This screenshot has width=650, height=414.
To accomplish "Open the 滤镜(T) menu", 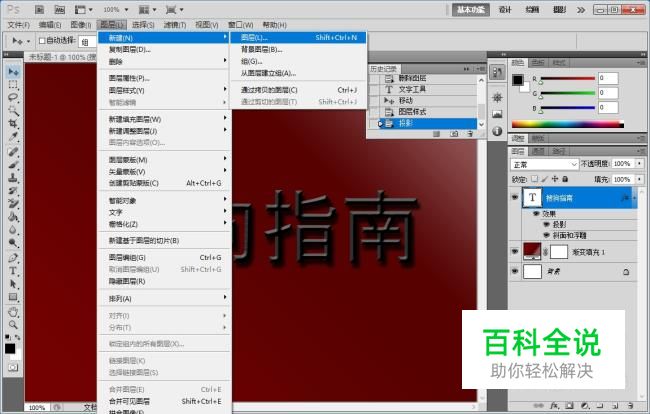I will 175,25.
